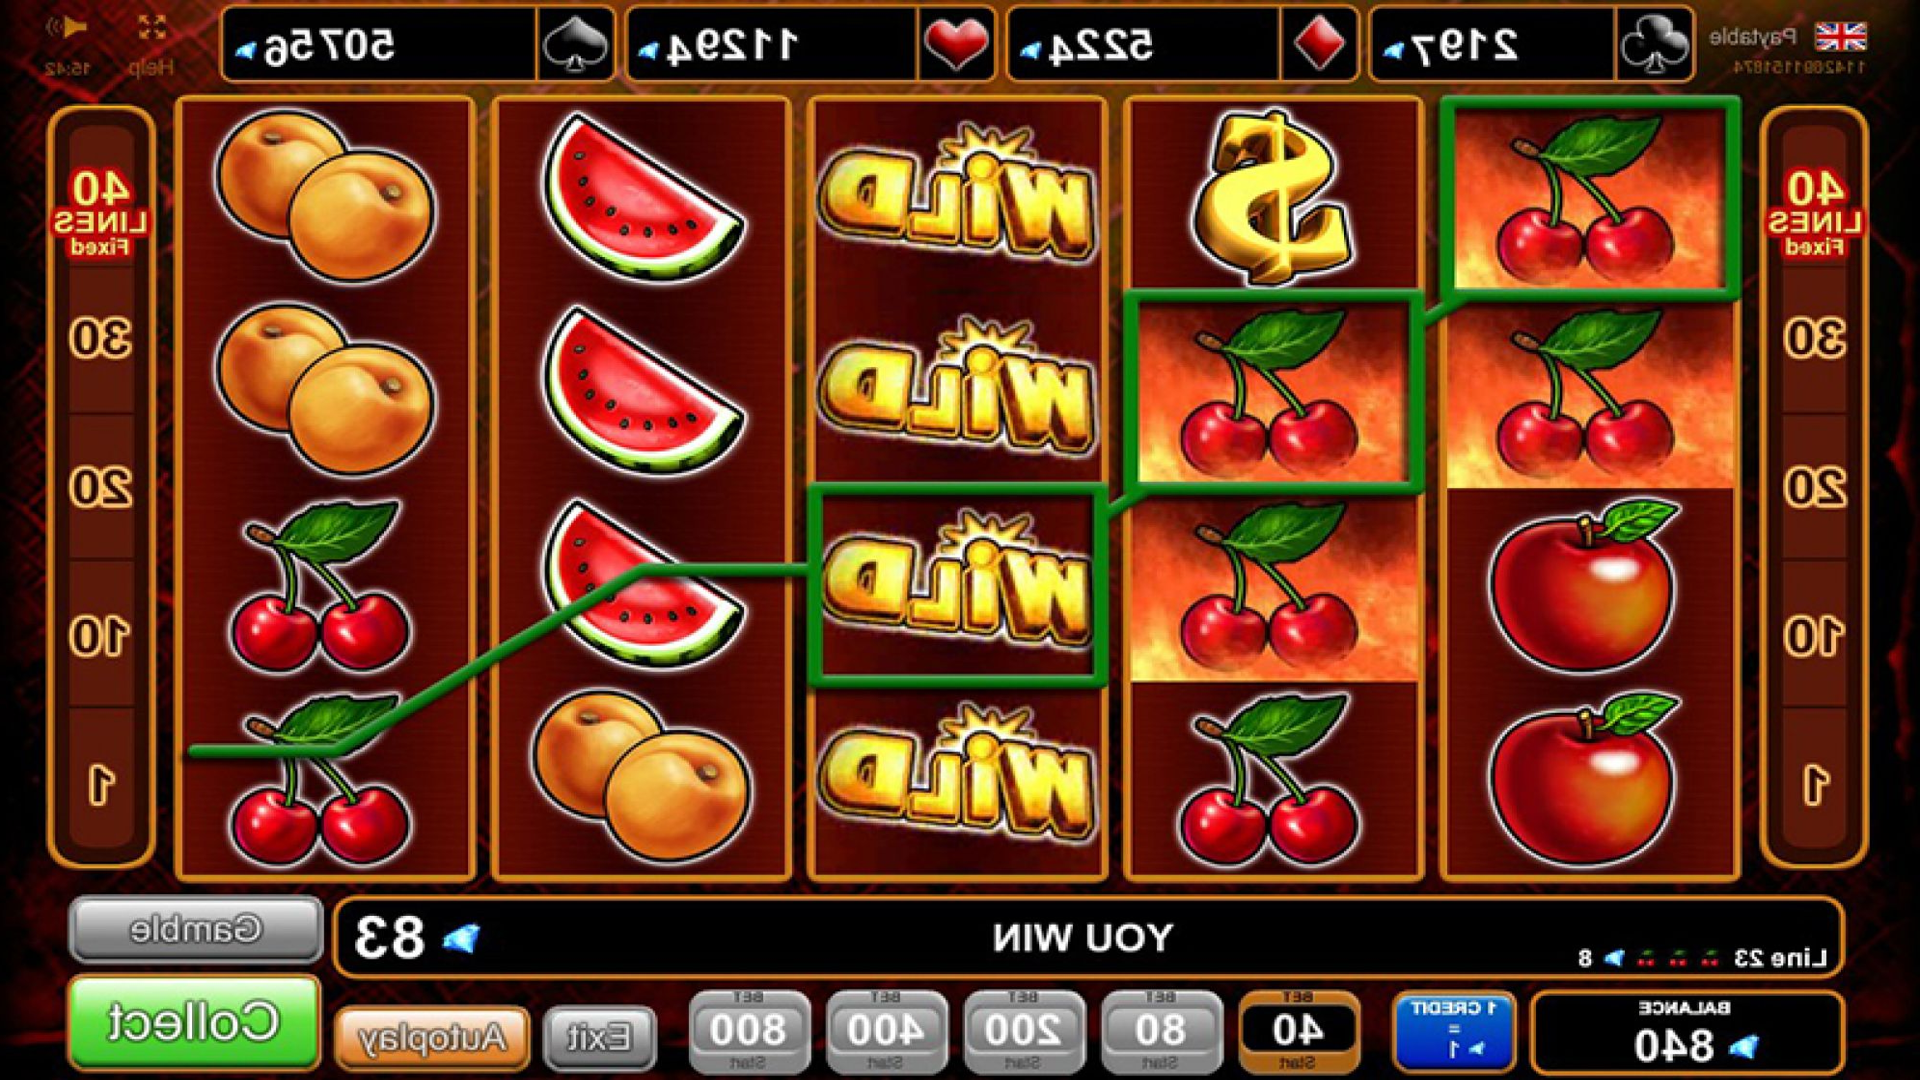This screenshot has height=1080, width=1920.
Task: Click the green Collect button
Action: click(x=194, y=1022)
